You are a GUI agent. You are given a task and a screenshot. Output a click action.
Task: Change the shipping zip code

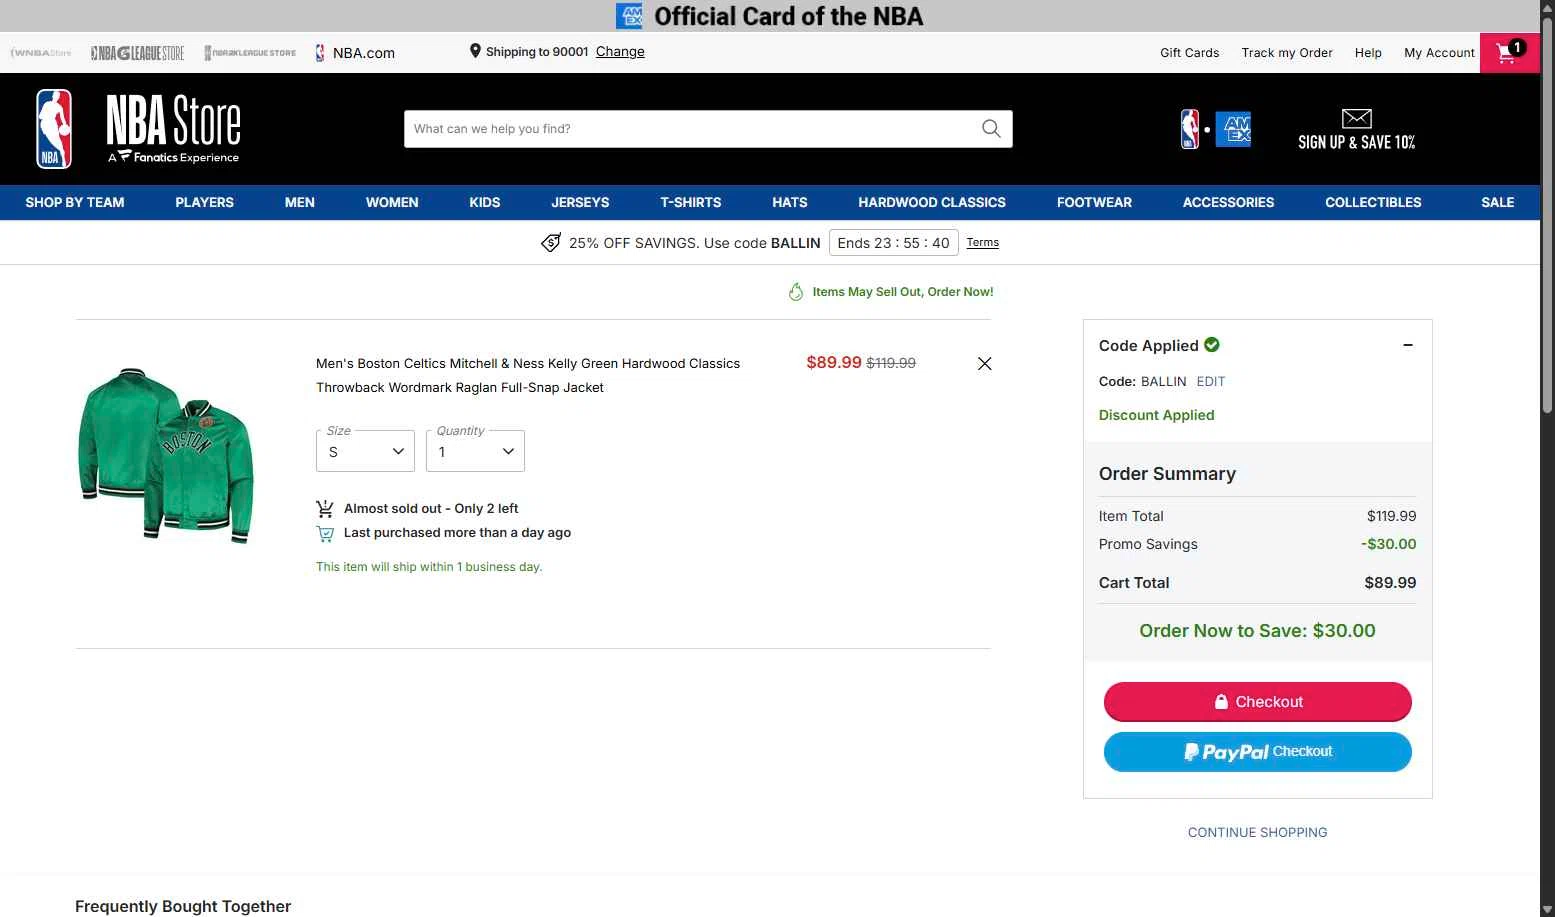pos(620,52)
